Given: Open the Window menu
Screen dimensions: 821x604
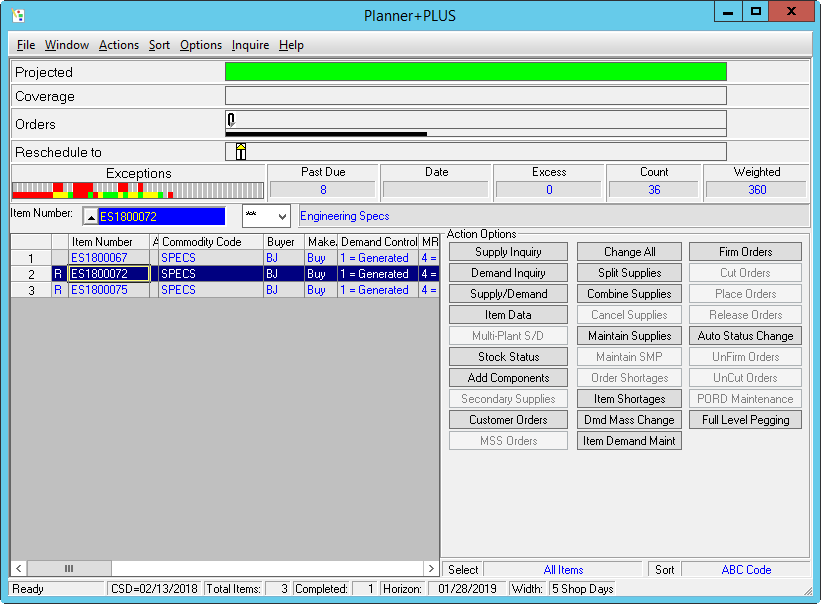Looking at the screenshot, I should pyautogui.click(x=66, y=45).
